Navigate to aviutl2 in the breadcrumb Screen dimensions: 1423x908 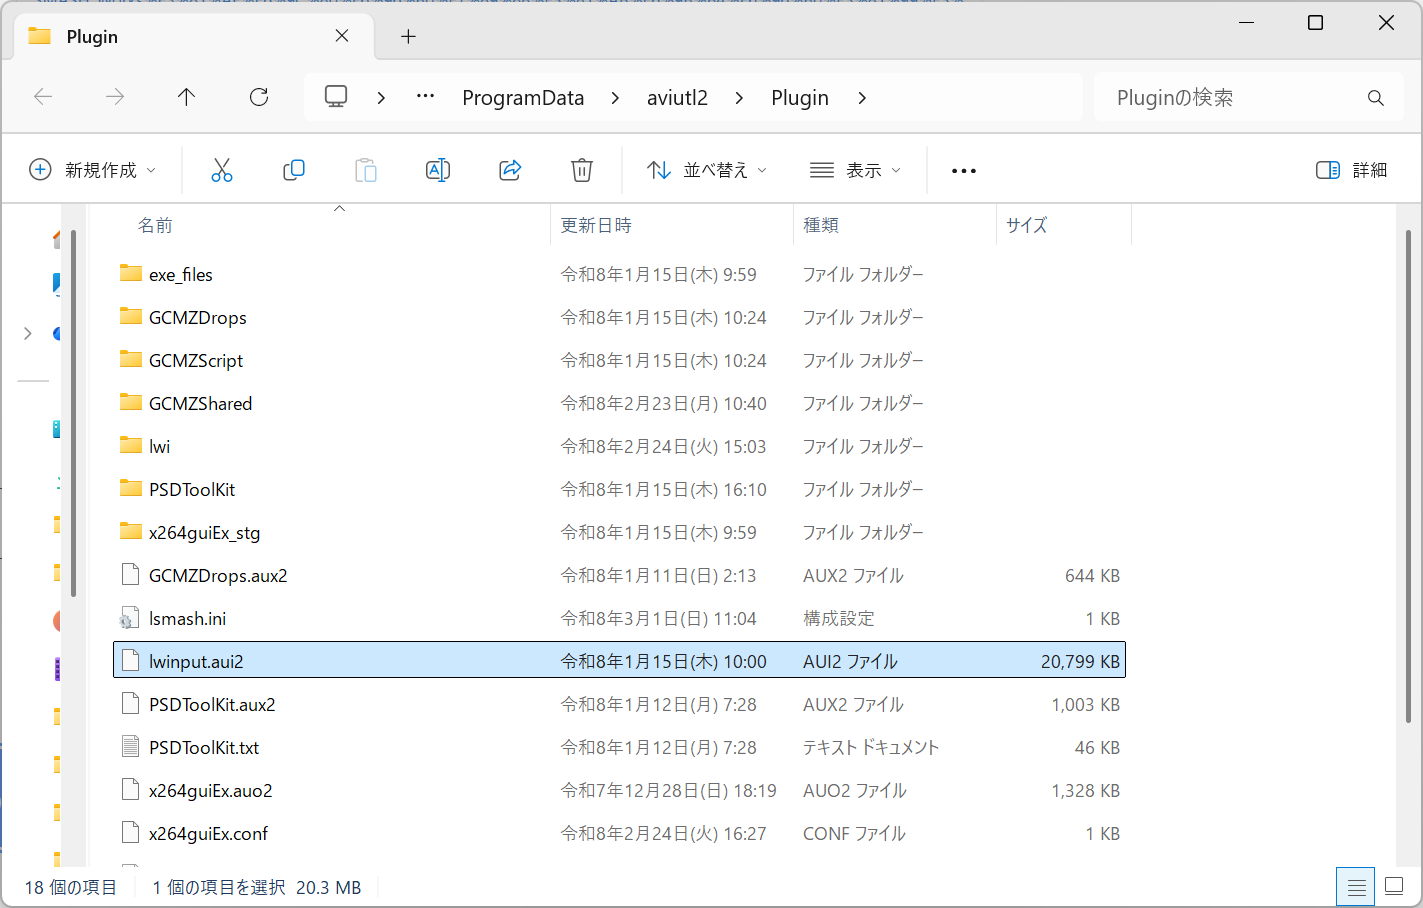click(677, 98)
